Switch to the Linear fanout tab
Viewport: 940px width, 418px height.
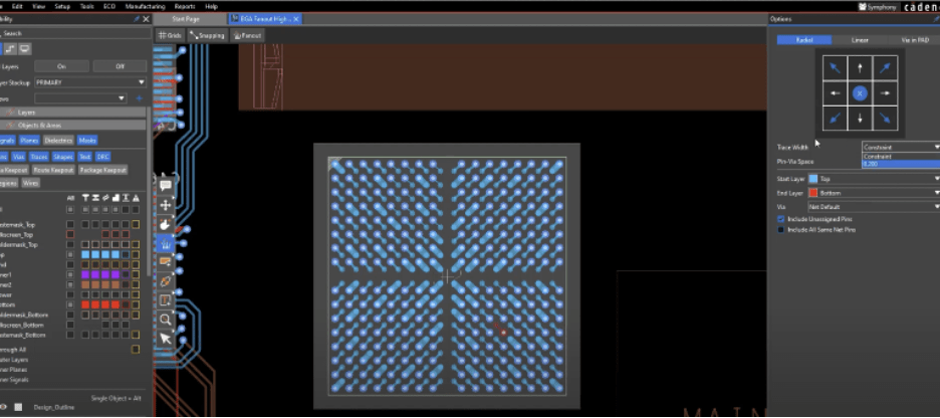[860, 40]
